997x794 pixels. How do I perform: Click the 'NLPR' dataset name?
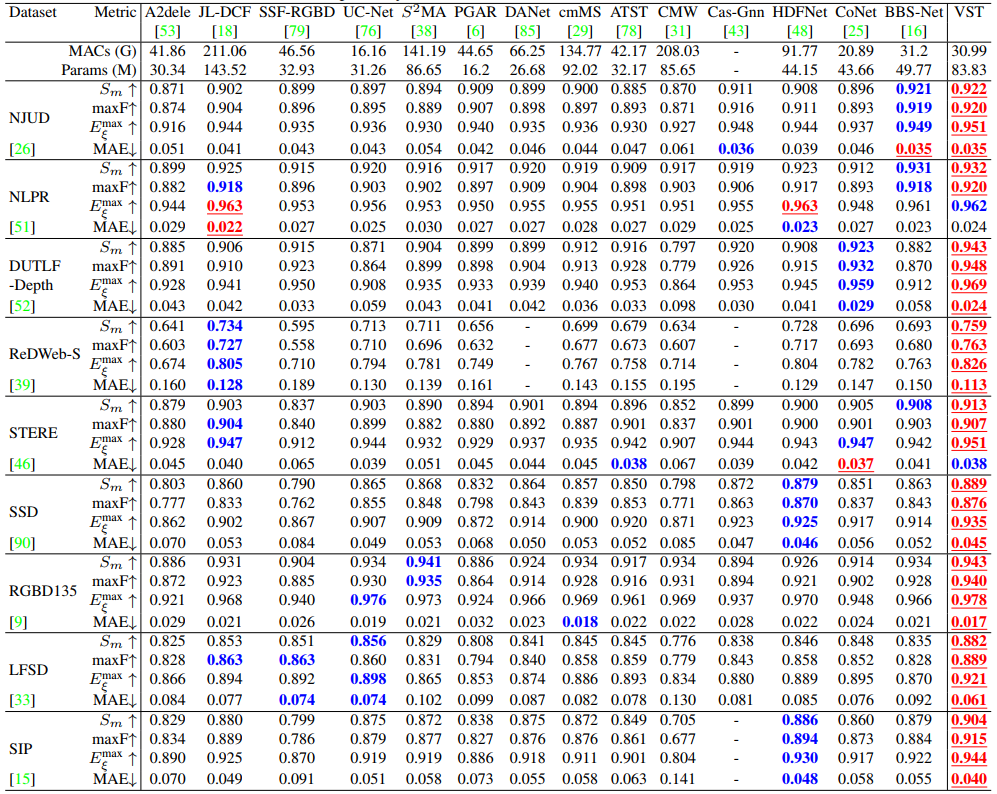tap(29, 196)
